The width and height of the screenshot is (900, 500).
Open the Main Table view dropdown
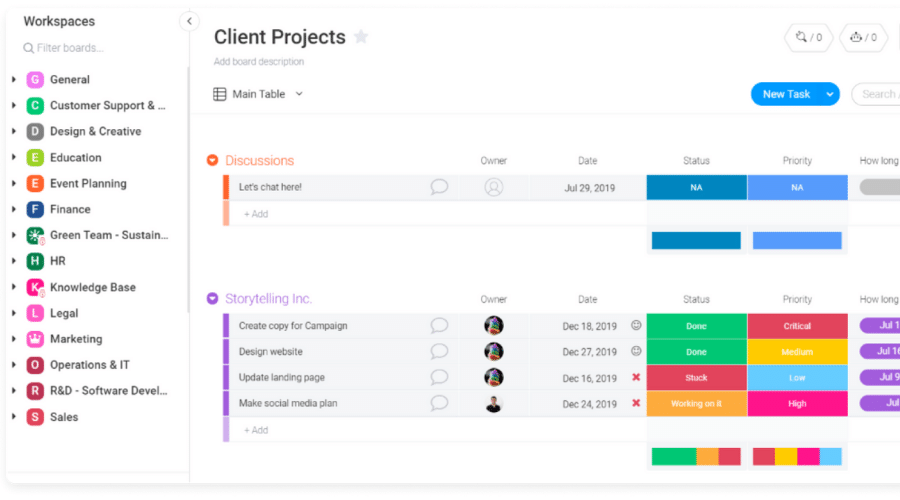coord(299,94)
